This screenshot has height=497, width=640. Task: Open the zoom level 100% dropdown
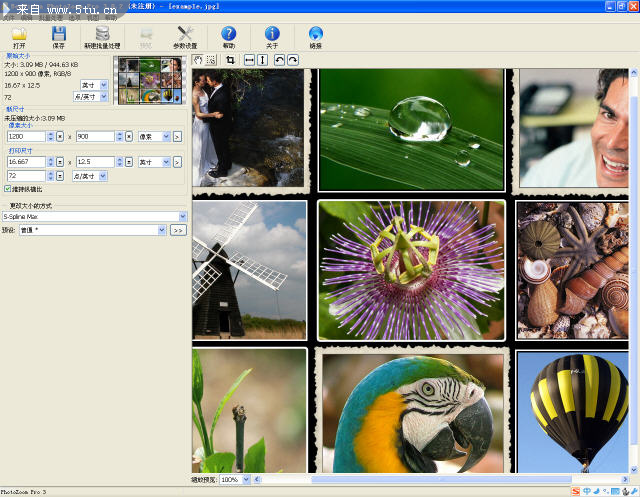tap(246, 480)
